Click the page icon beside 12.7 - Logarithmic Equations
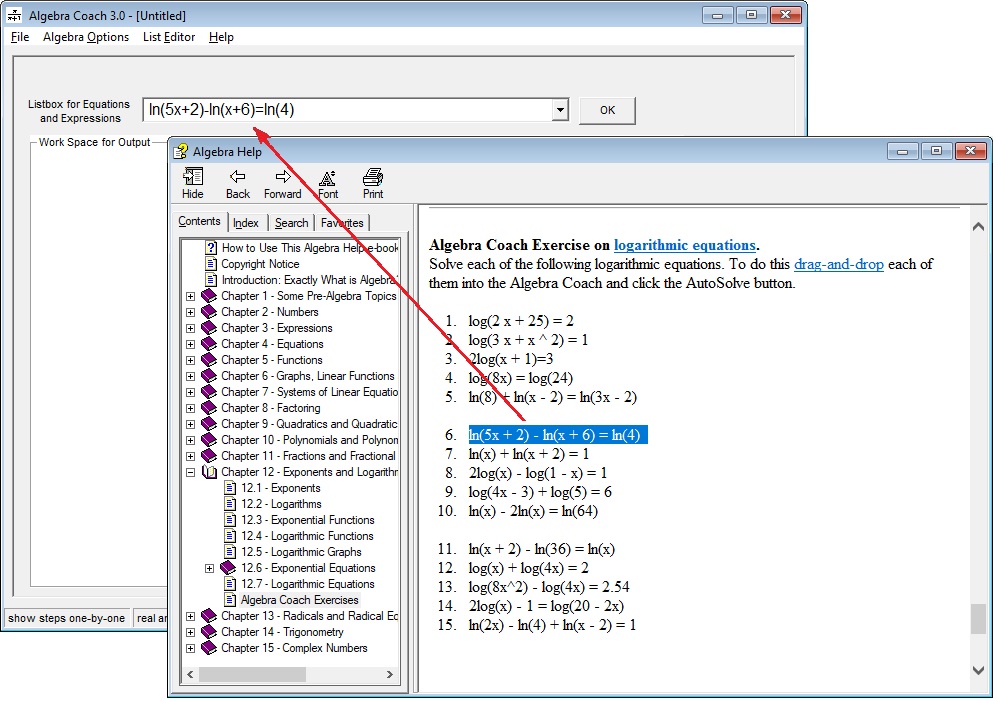The height and width of the screenshot is (701, 996). coord(231,584)
